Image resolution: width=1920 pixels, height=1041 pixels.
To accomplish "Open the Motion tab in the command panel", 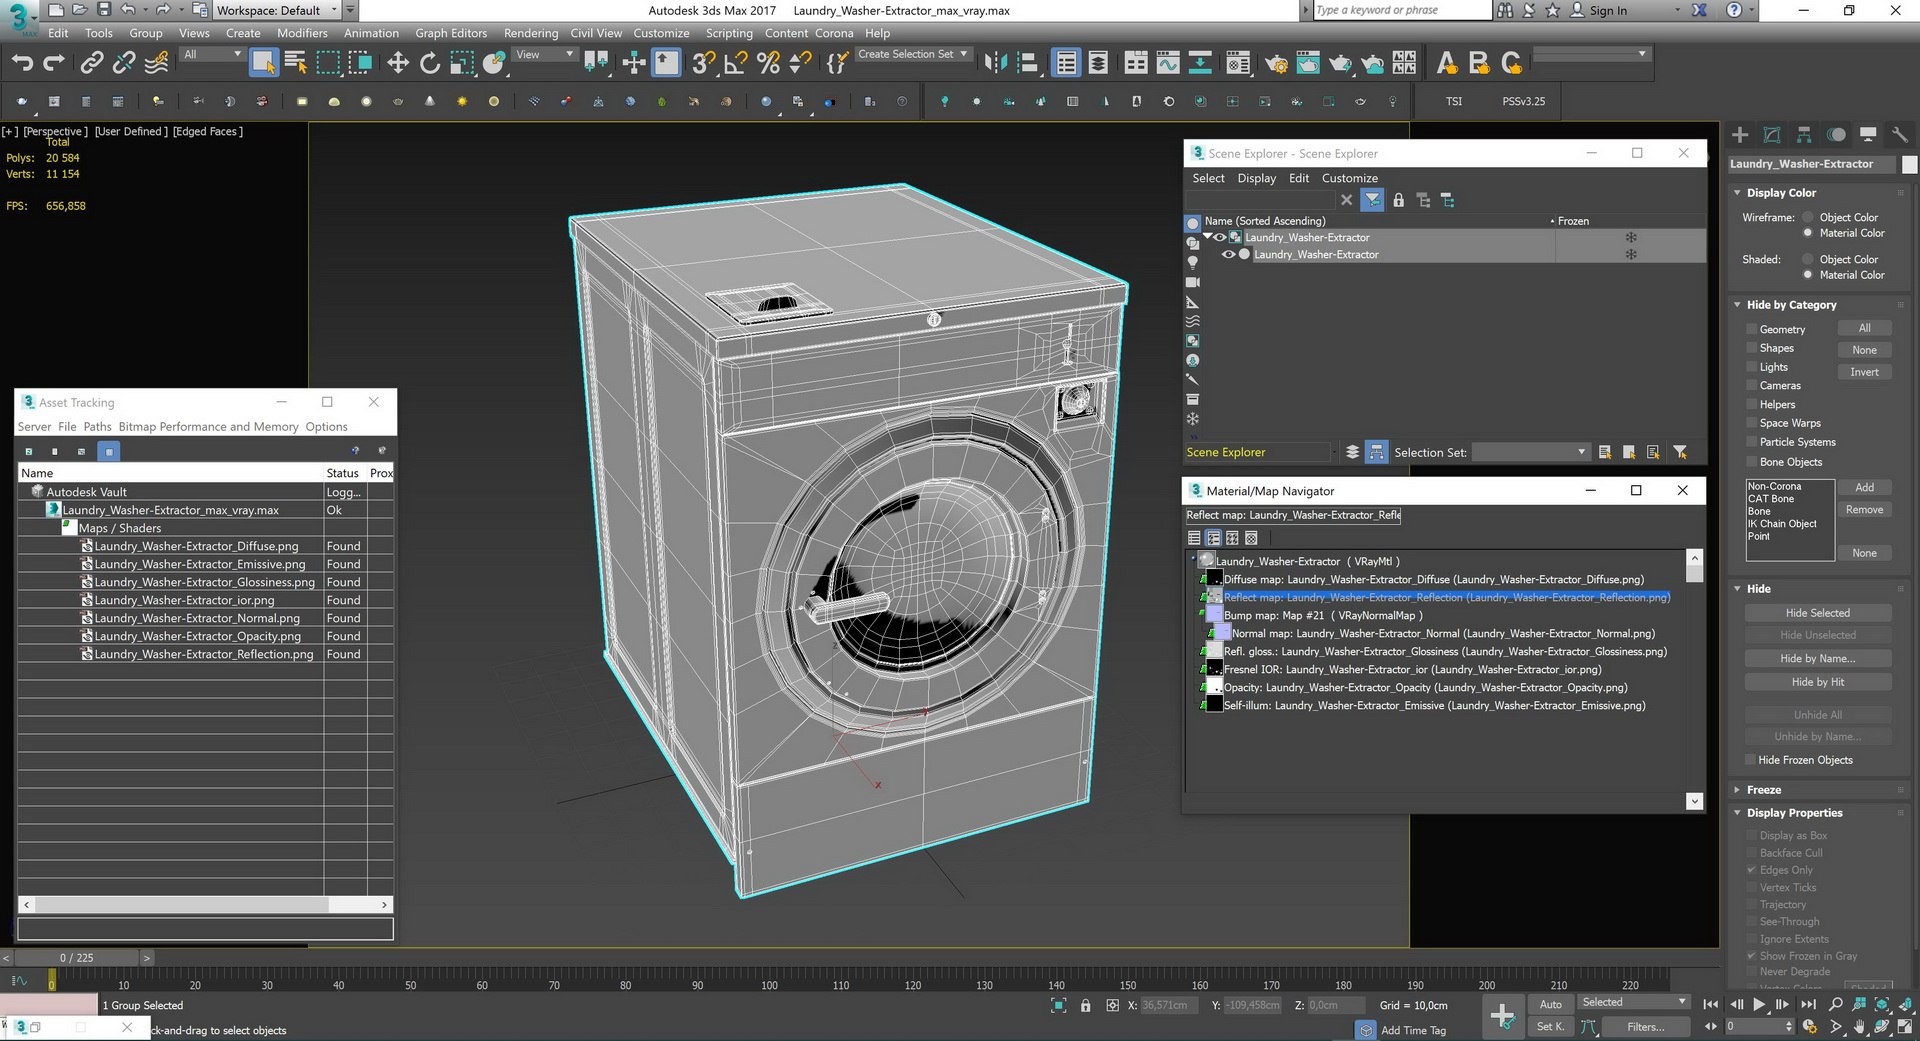I will coord(1836,134).
